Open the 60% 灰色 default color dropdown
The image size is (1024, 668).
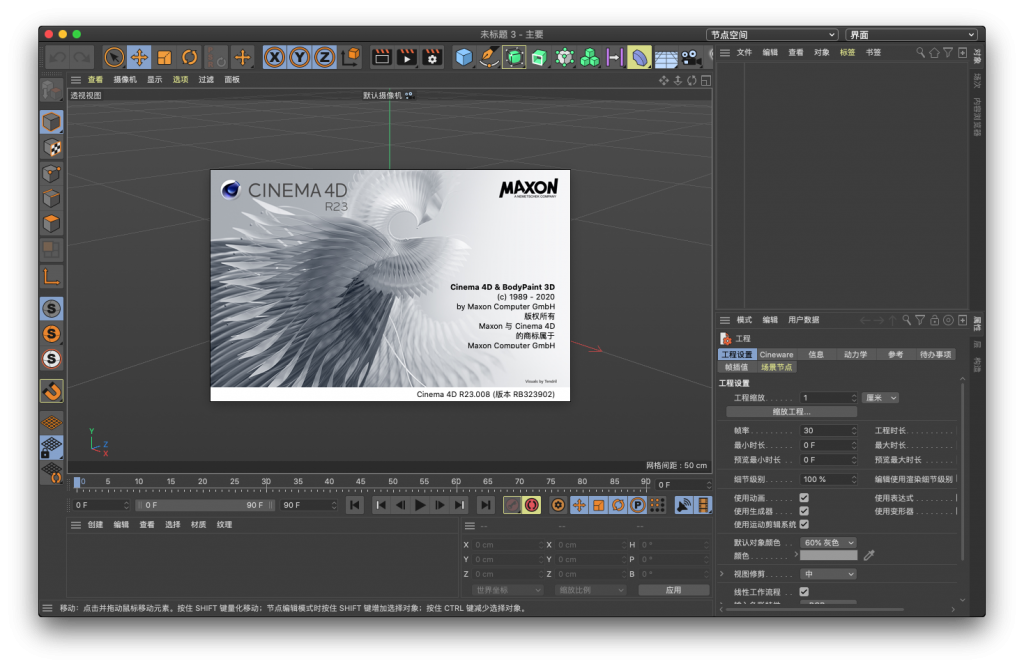click(828, 543)
